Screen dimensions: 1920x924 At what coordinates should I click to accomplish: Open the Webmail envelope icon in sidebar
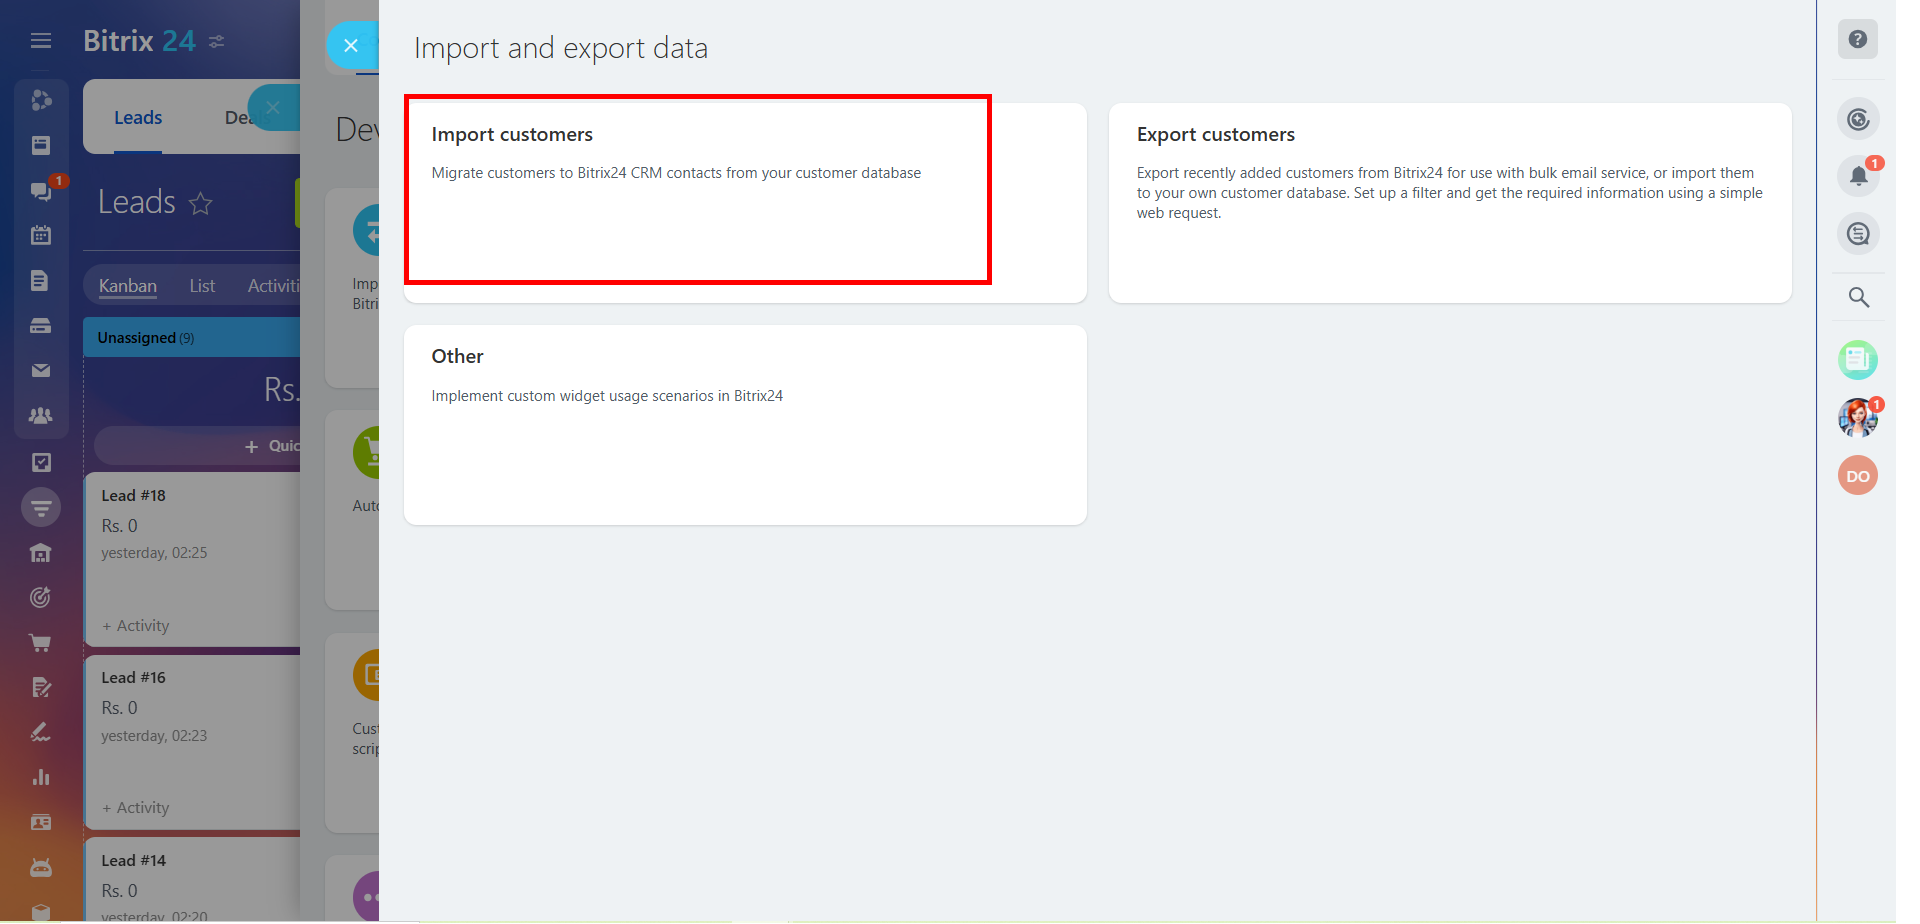41,370
